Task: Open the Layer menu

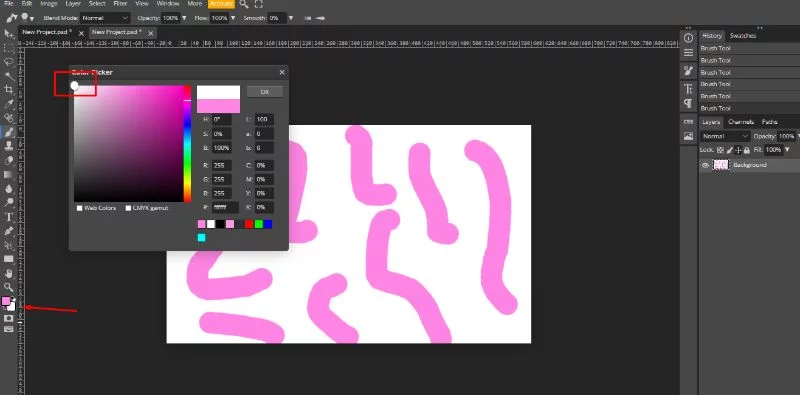Action: click(73, 4)
